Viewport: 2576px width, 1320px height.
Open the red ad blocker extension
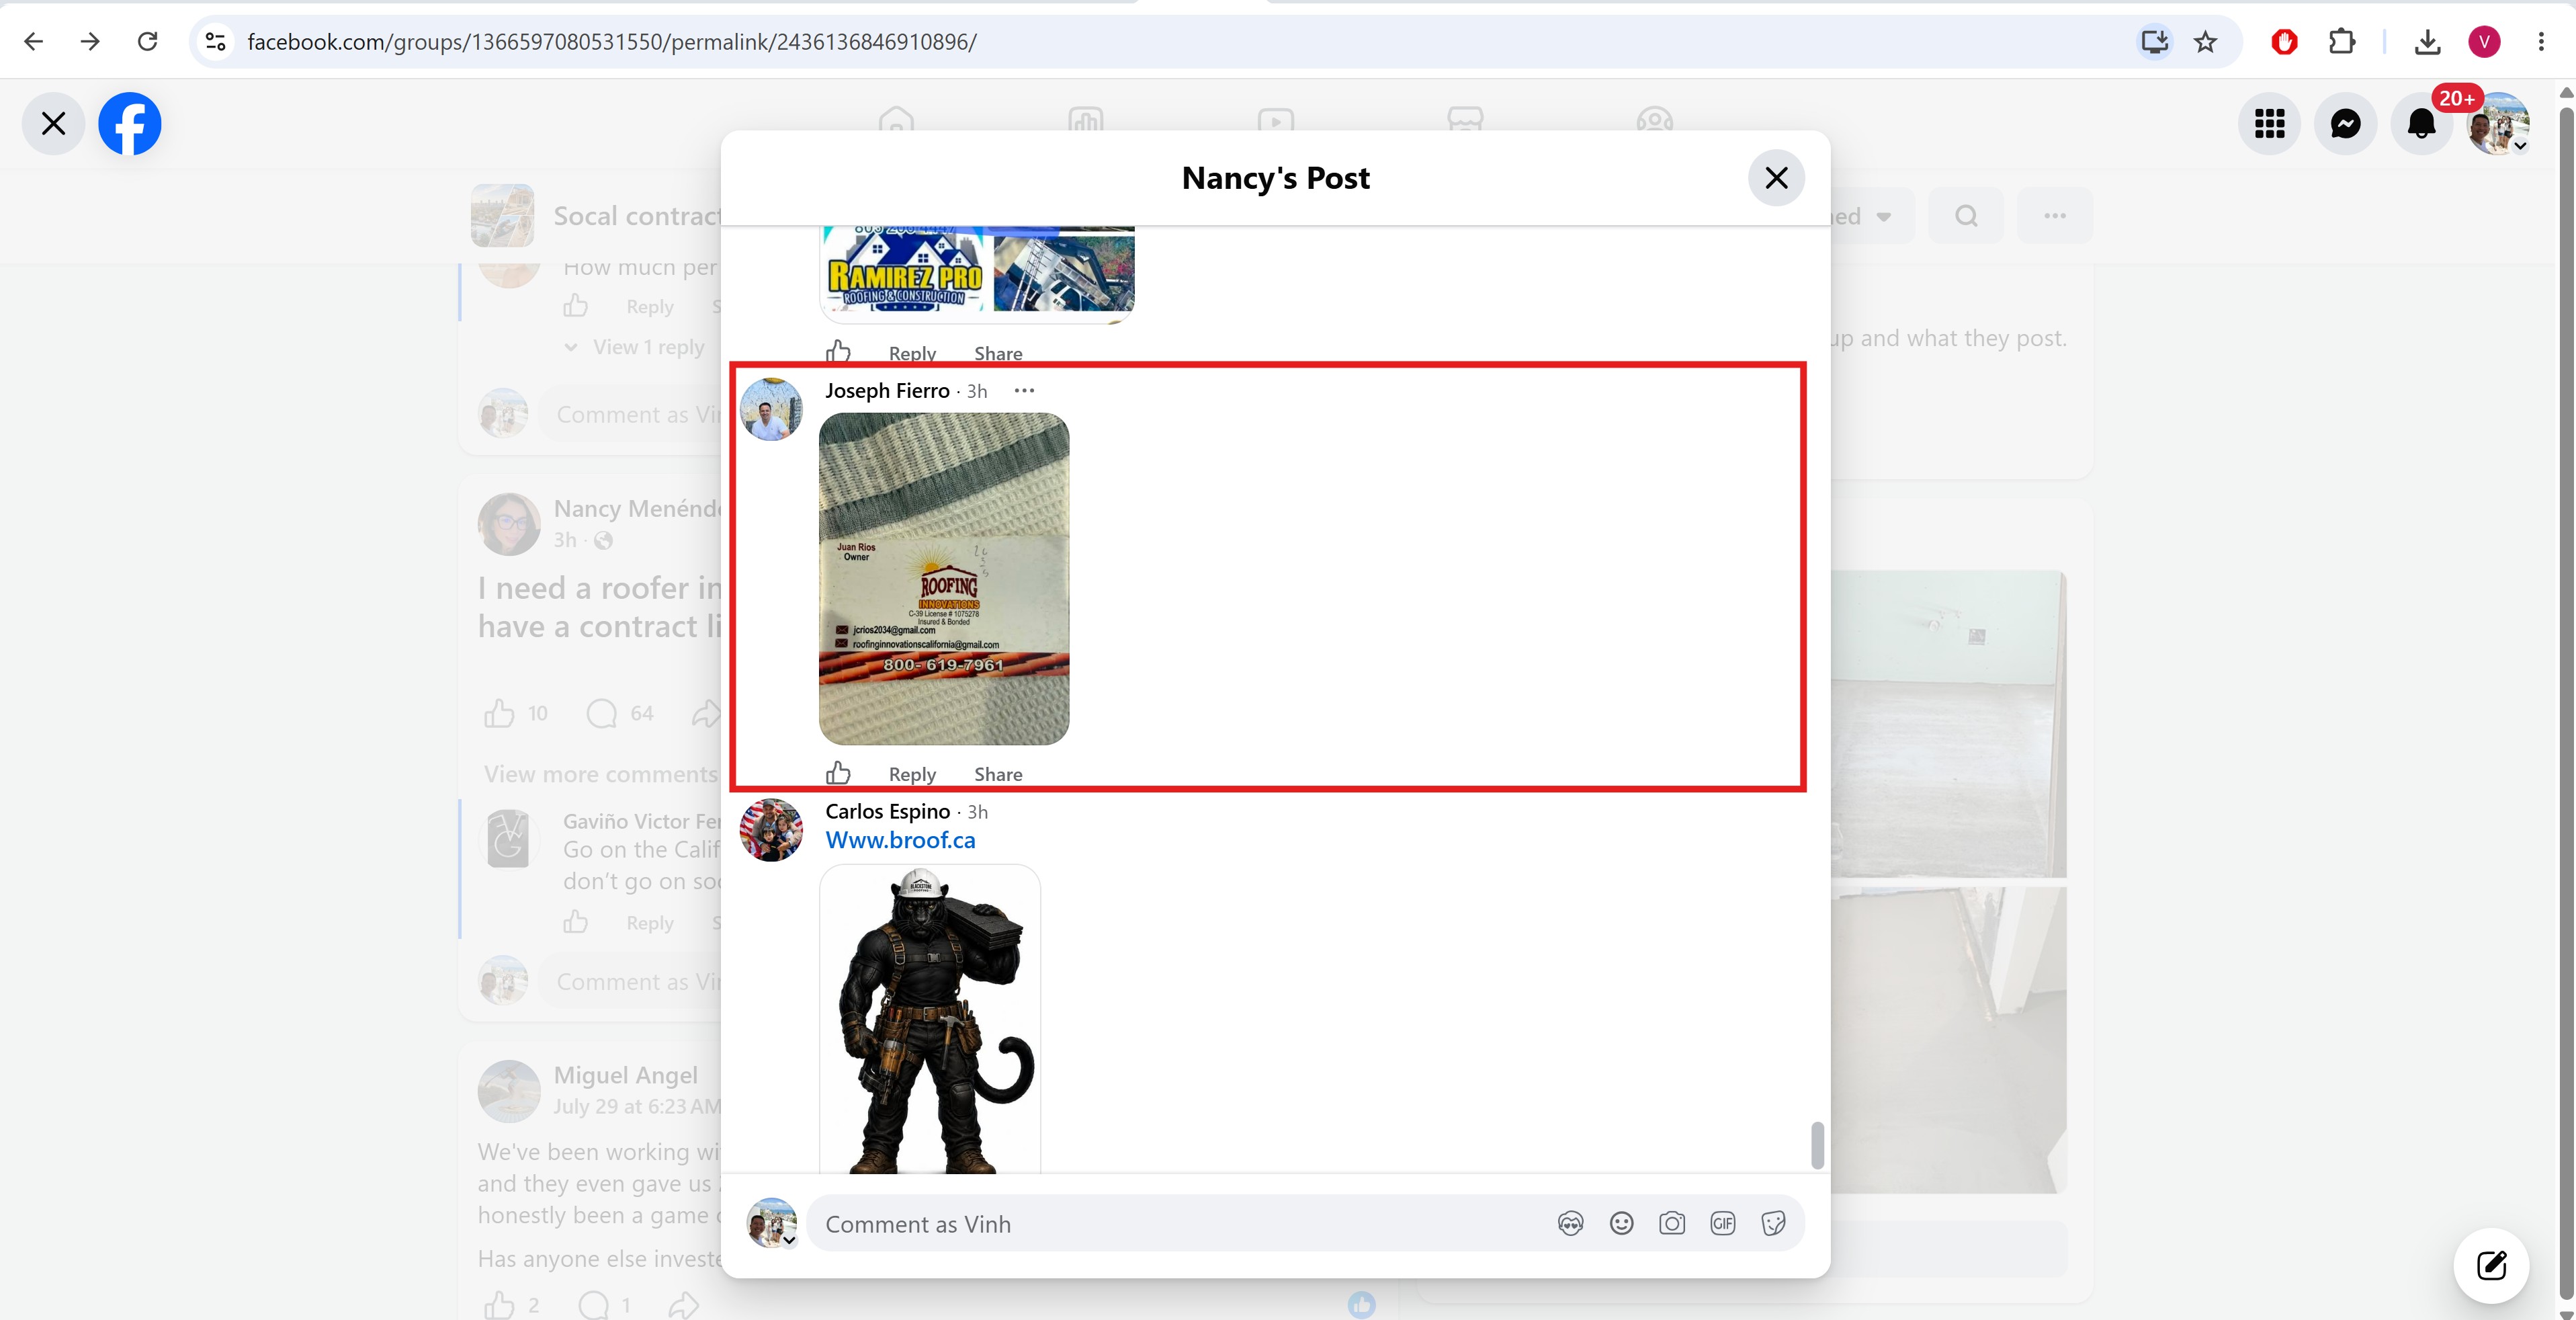point(2284,42)
